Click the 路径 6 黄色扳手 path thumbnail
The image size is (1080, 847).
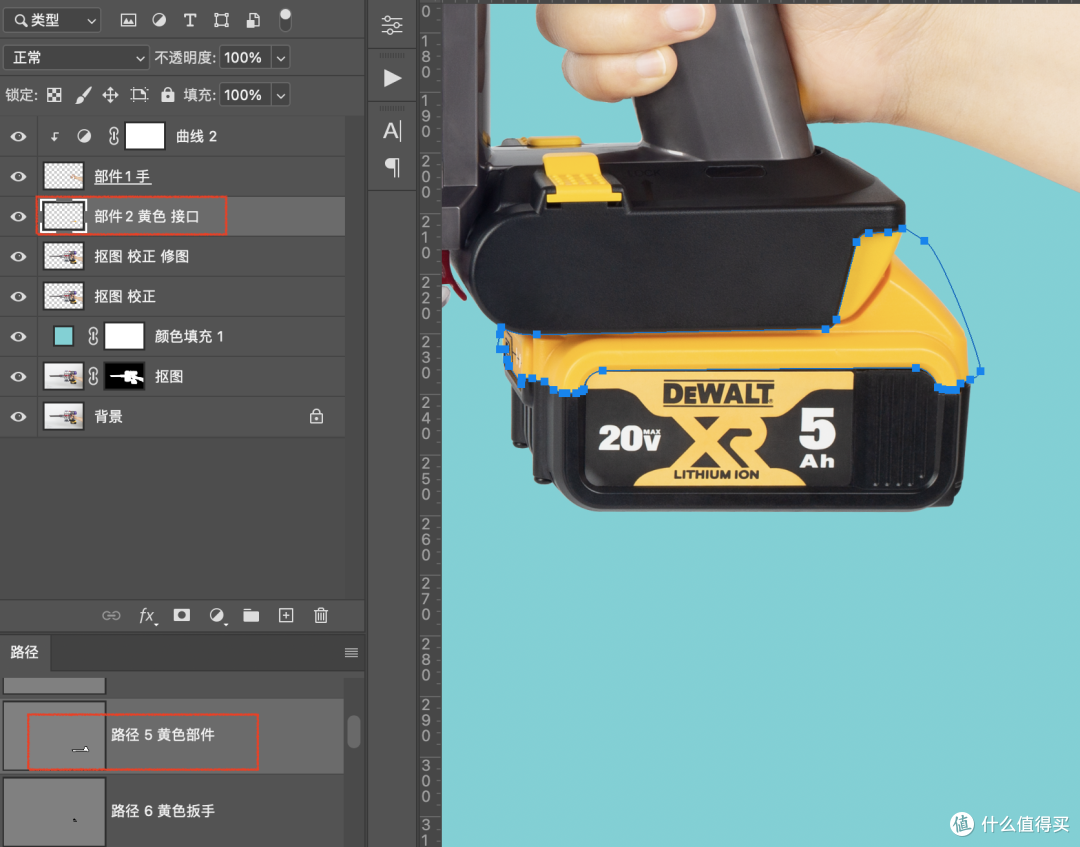click(x=54, y=813)
